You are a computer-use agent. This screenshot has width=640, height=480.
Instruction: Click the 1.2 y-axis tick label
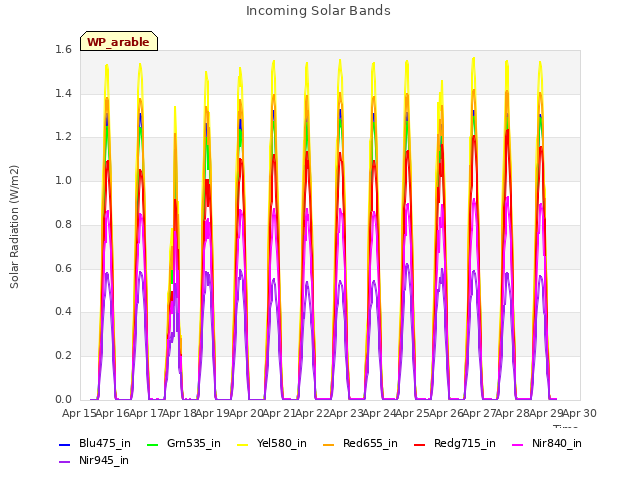[63, 137]
